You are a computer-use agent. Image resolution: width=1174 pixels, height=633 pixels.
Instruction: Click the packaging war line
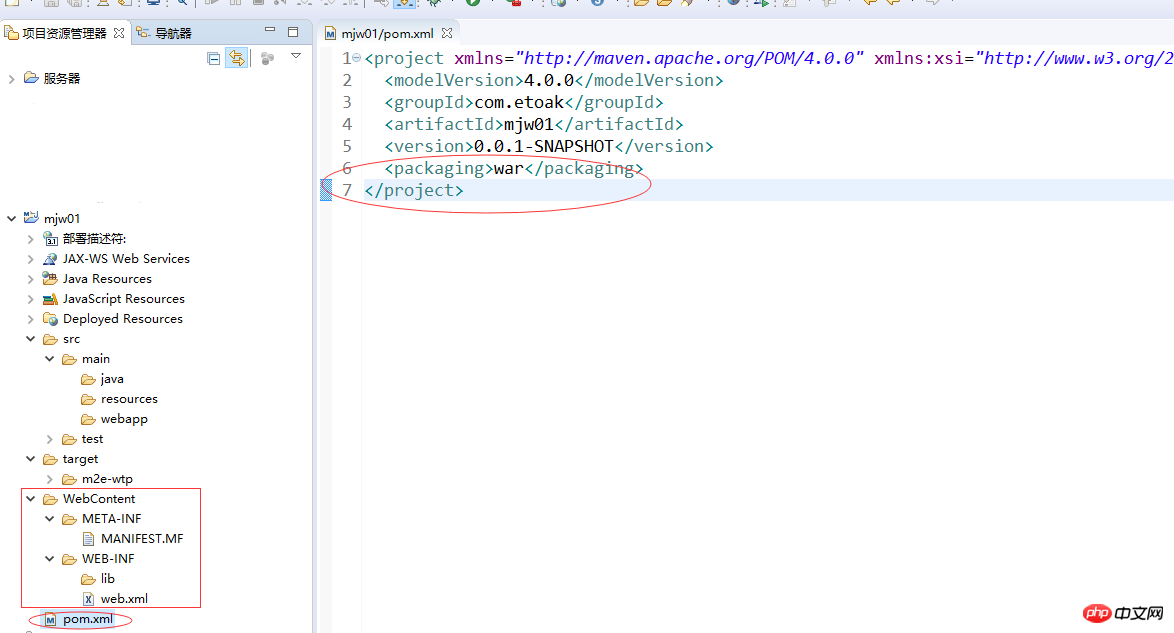coord(514,169)
